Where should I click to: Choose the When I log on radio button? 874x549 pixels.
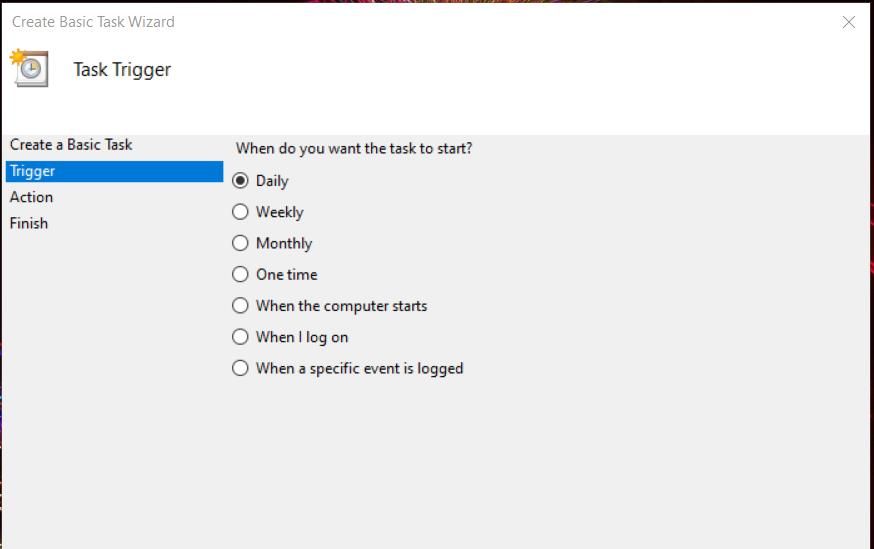(240, 337)
